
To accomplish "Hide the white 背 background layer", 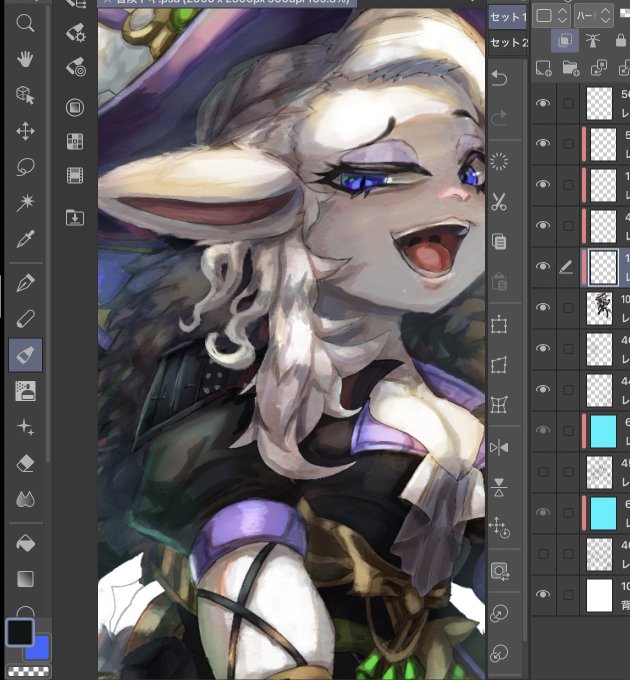I will tap(543, 594).
